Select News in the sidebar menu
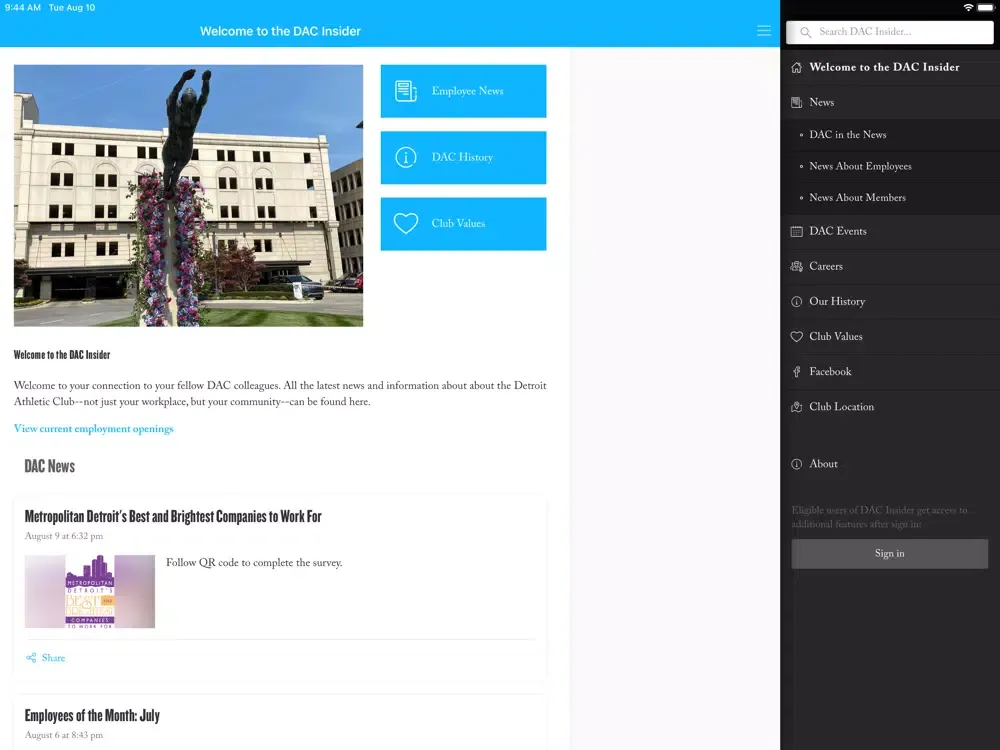1000x750 pixels. tap(890, 102)
